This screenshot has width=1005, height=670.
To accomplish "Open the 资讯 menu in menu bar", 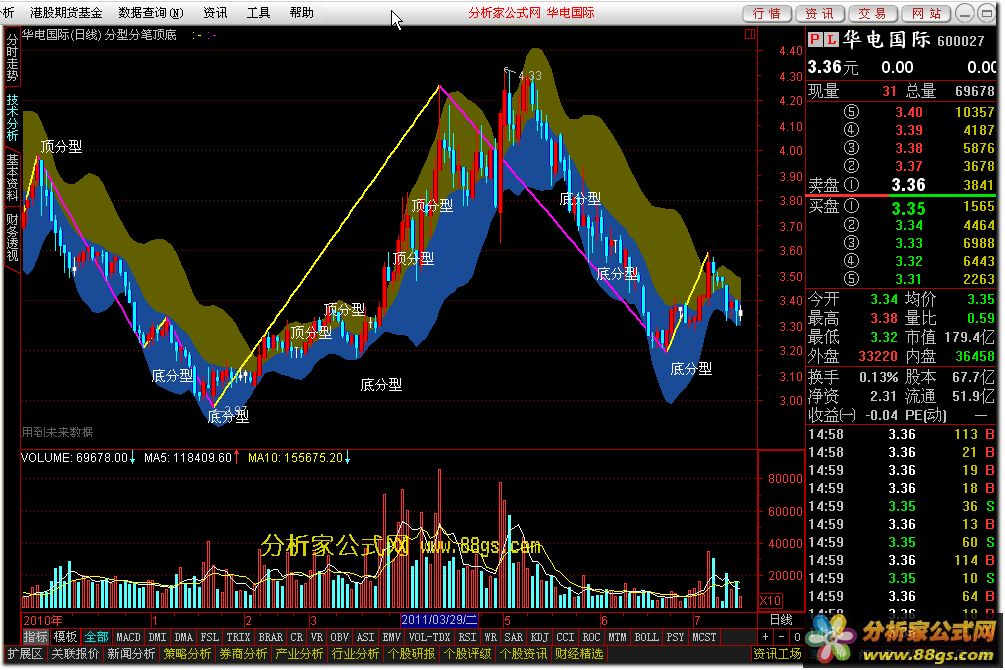I will click(215, 12).
